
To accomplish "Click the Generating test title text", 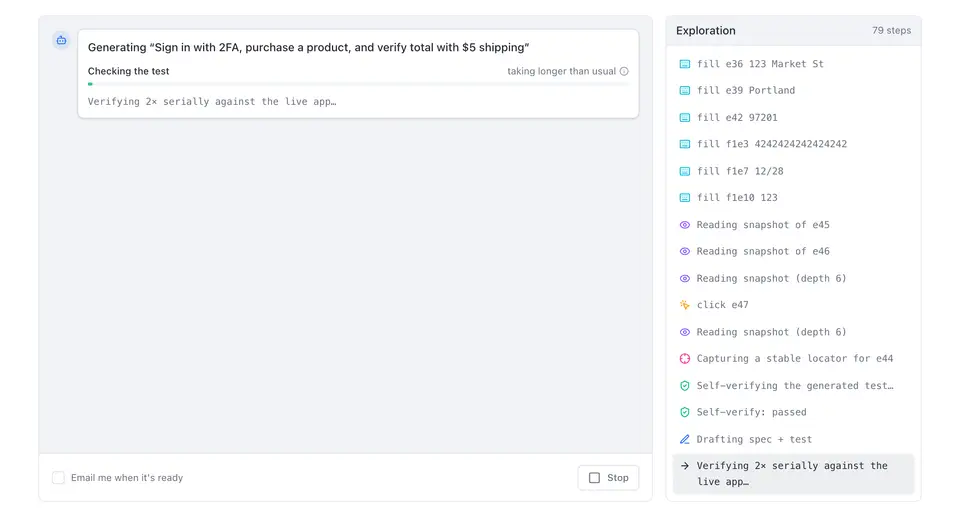I will point(309,48).
